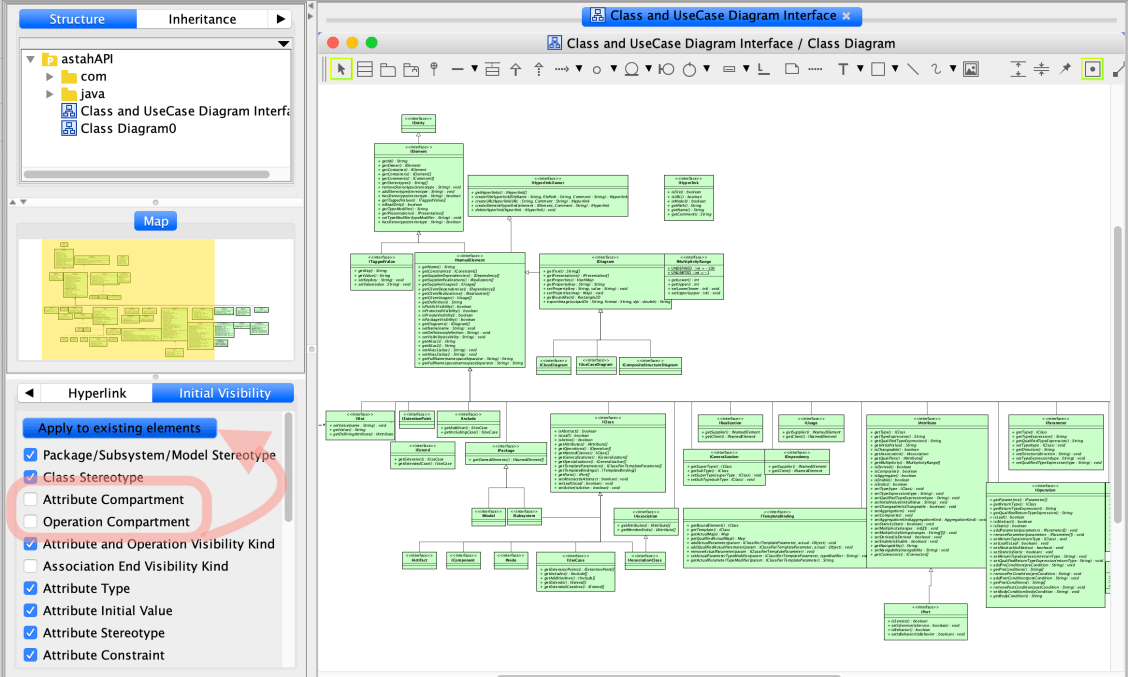This screenshot has width=1128, height=677.
Task: Select the arrow Select tool
Action: 341,69
